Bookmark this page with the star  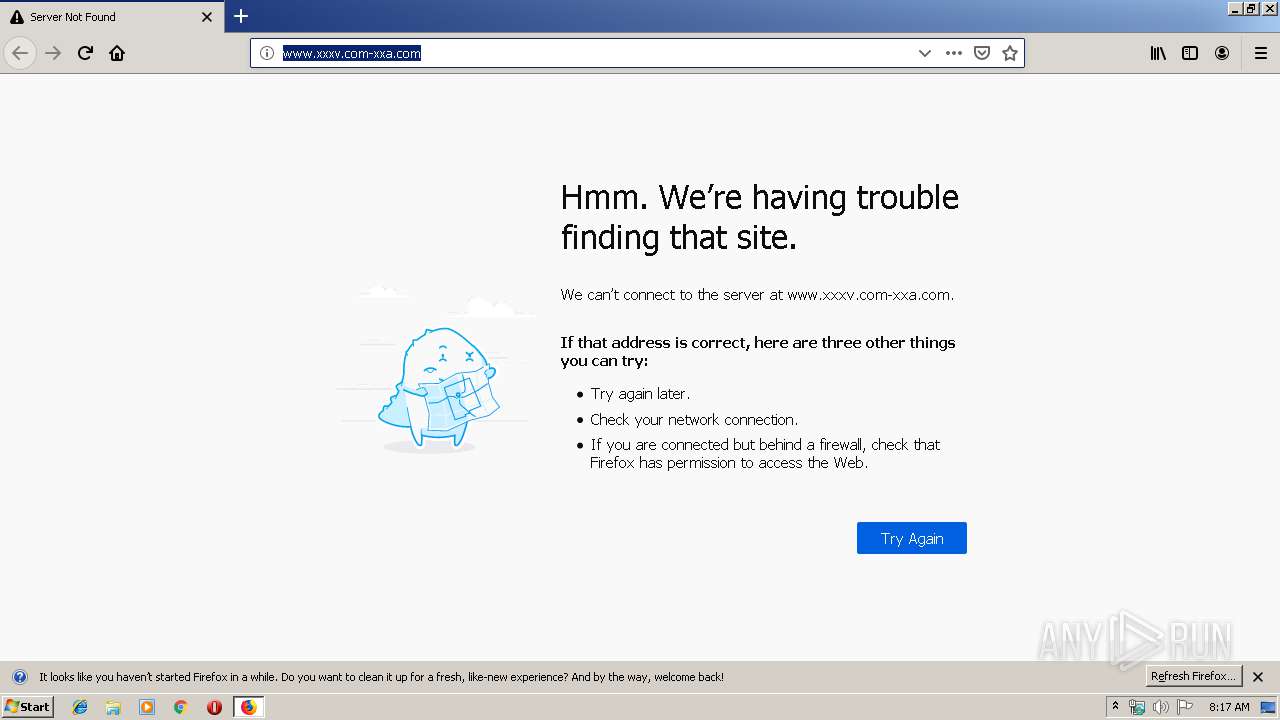coord(1010,53)
